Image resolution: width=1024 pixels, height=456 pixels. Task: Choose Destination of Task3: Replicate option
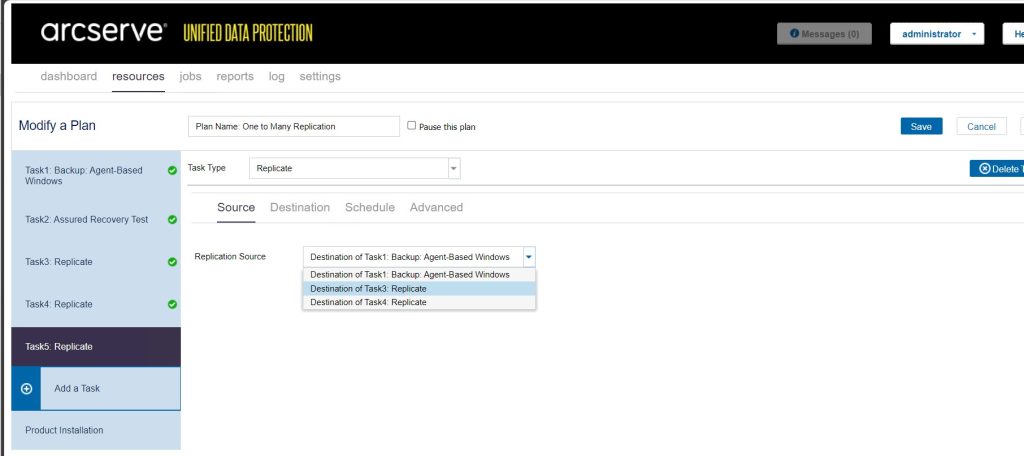(419, 289)
